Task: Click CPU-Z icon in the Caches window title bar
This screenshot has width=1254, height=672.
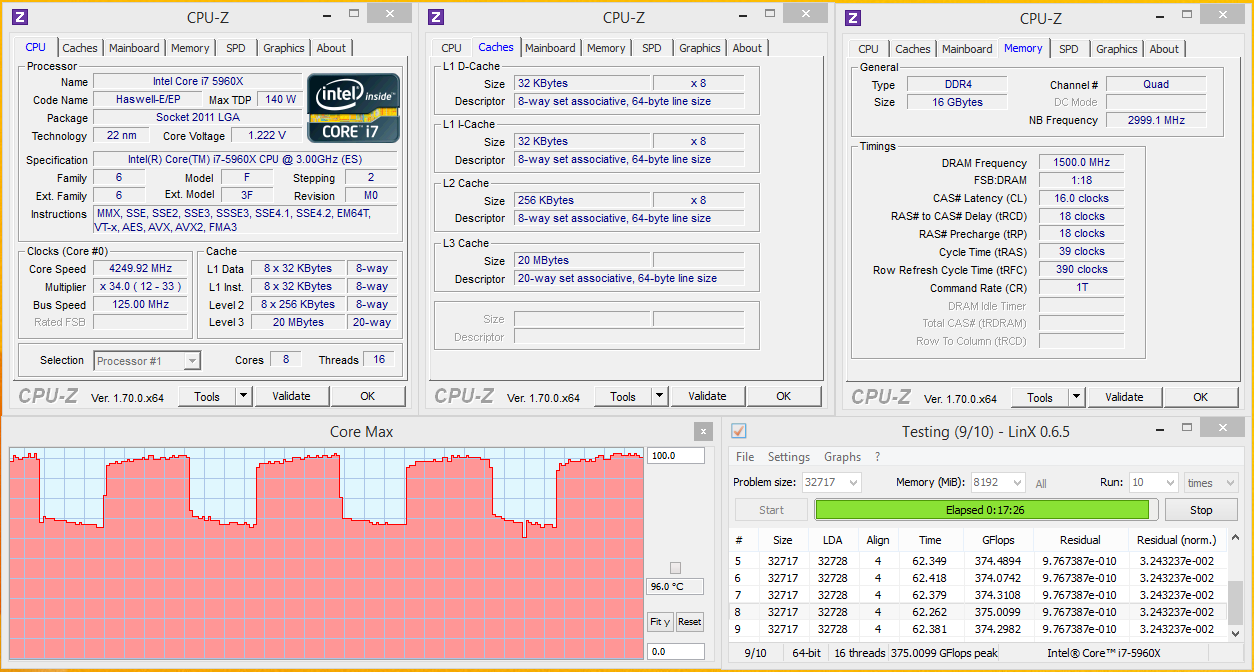Action: coord(436,17)
